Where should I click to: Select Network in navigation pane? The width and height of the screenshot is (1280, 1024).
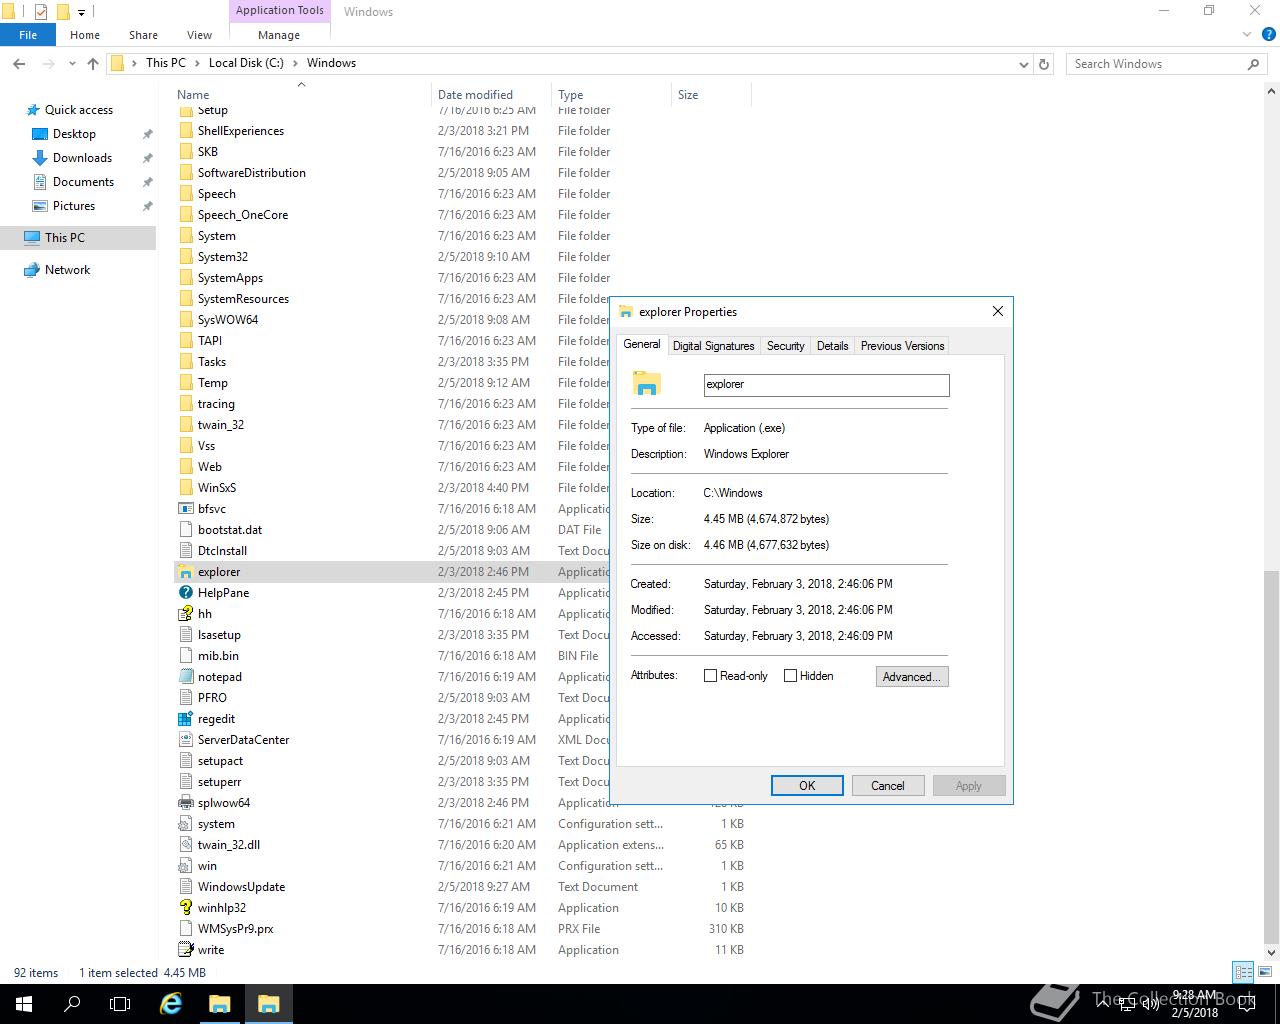point(67,270)
